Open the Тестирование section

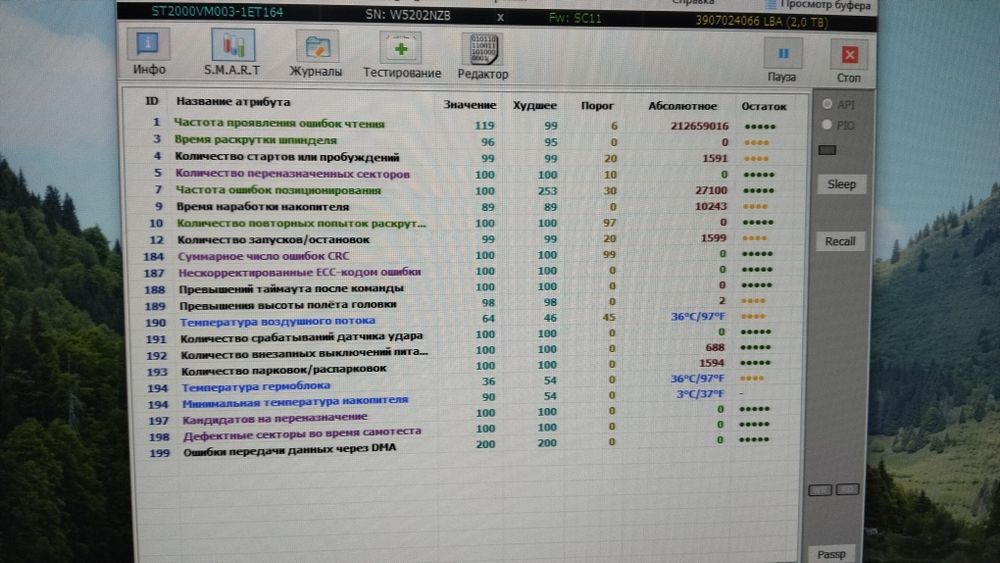point(402,55)
